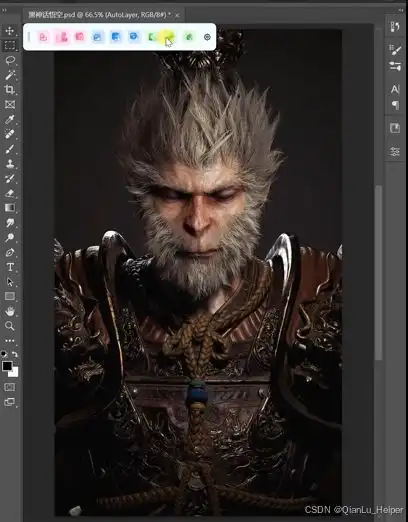Screen dimensions: 408x522
Task: Expand the right panel dock arrows
Action: pos(400,10)
